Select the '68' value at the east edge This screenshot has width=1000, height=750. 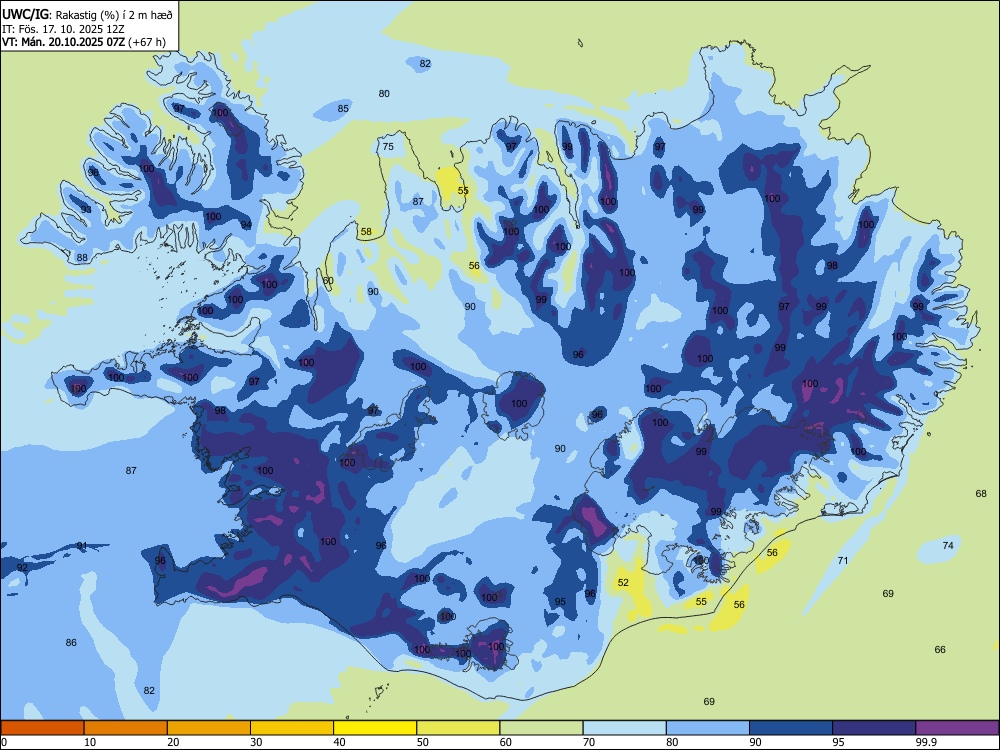981,493
